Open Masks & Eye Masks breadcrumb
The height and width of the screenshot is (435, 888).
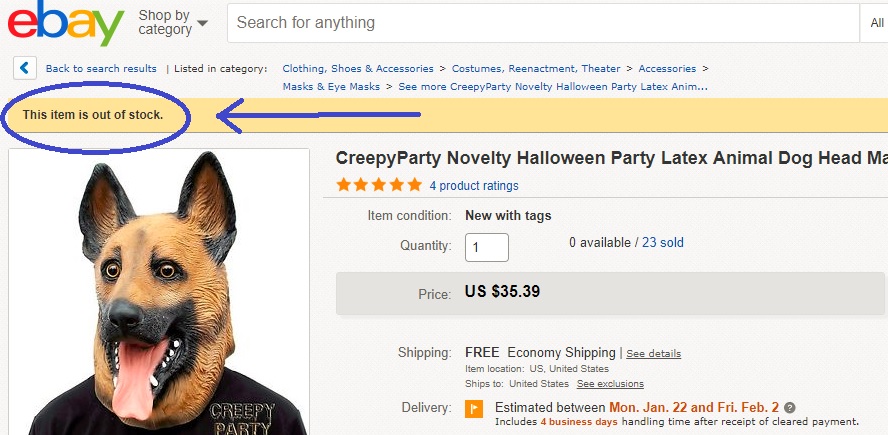[331, 87]
